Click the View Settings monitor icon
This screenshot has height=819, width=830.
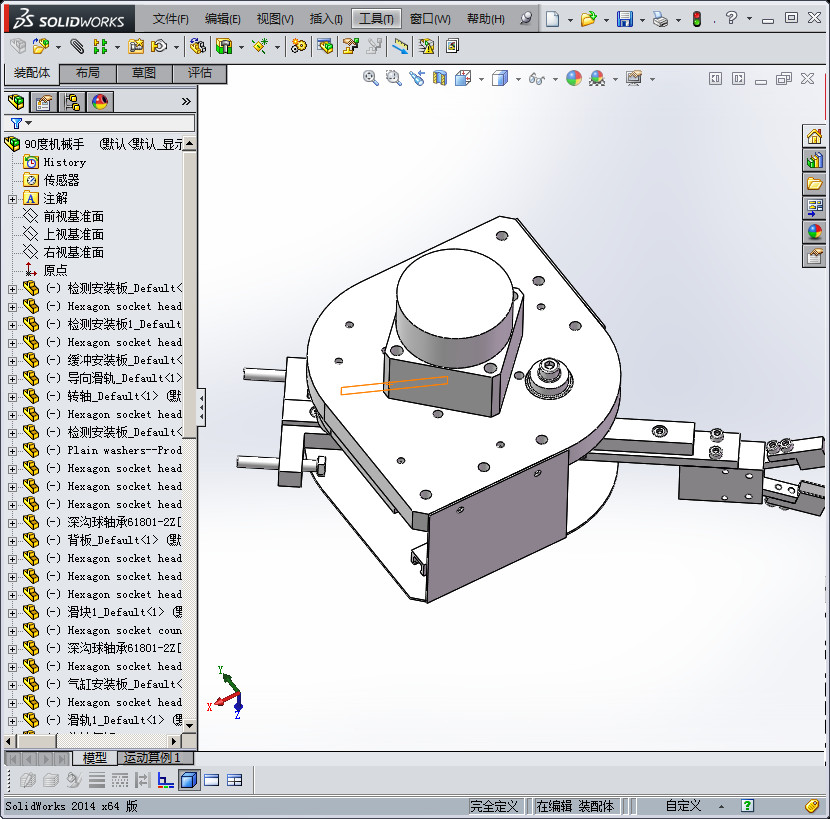coord(634,78)
